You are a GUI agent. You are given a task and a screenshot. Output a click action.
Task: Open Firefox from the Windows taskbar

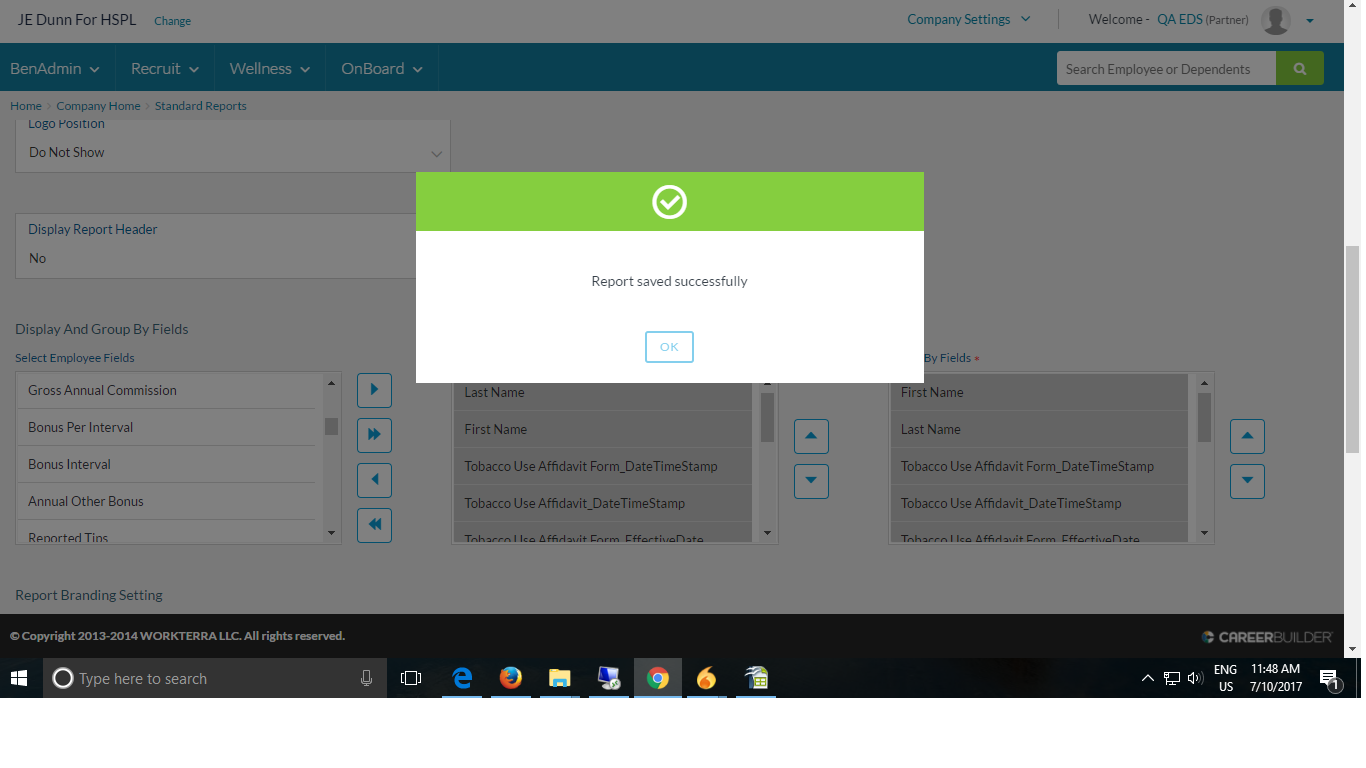tap(510, 678)
